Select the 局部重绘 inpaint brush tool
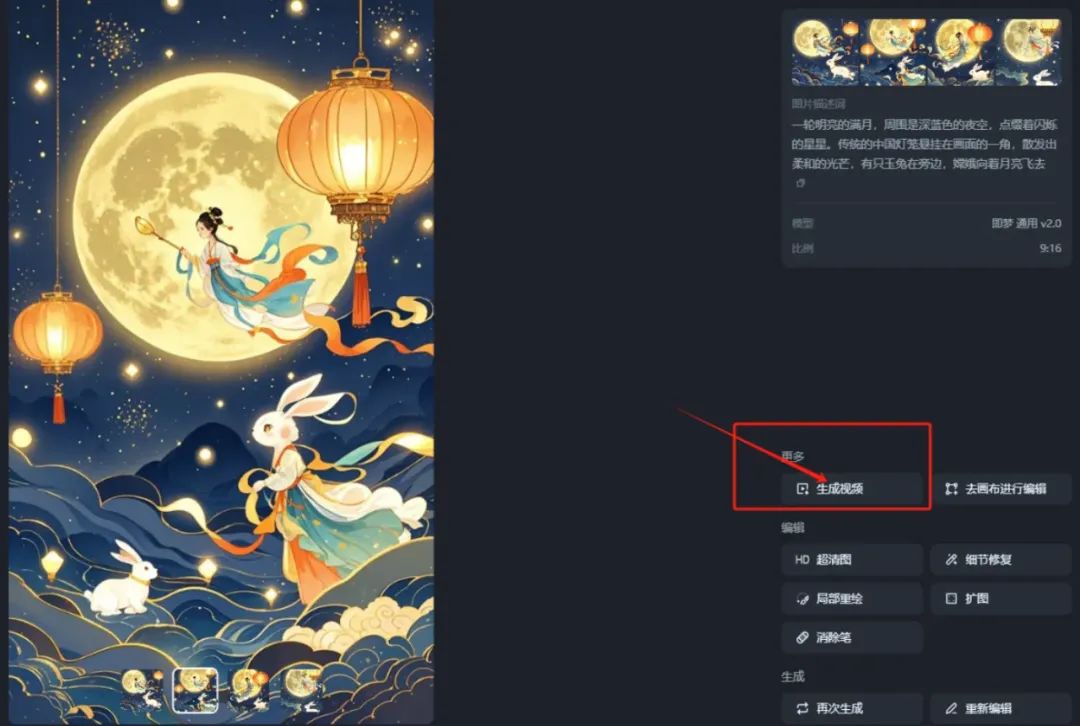Image resolution: width=1080 pixels, height=726 pixels. click(x=851, y=599)
